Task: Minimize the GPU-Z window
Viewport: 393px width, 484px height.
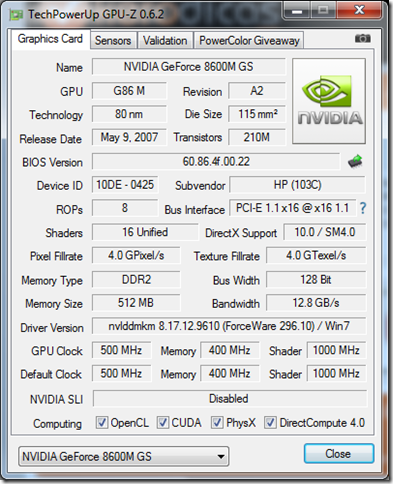Action: click(296, 11)
